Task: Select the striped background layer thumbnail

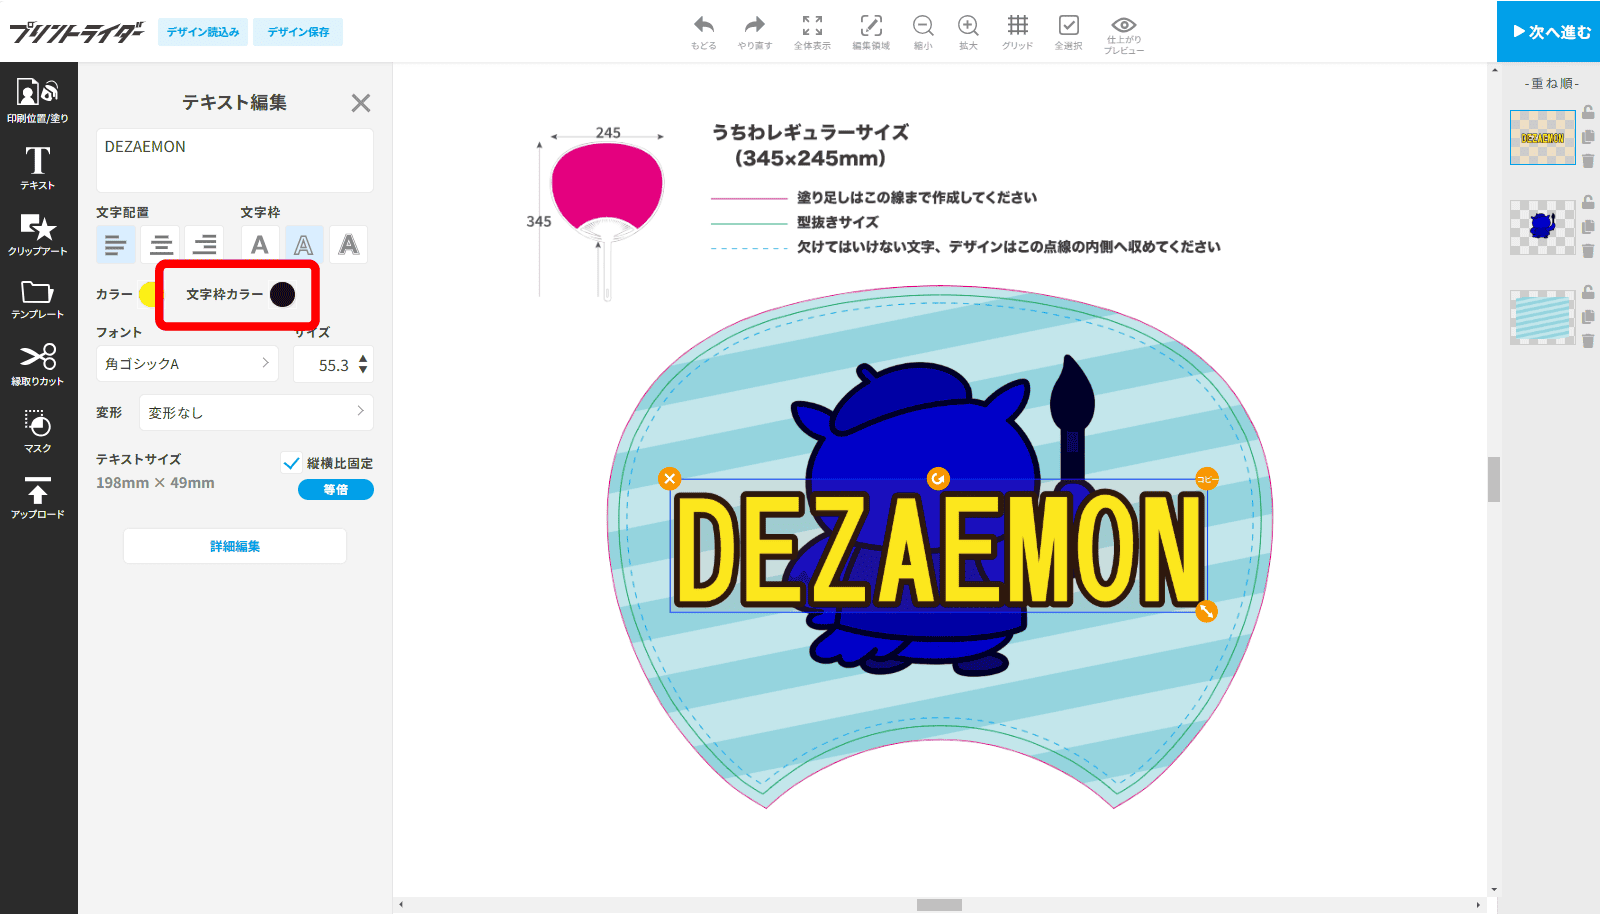Action: pyautogui.click(x=1543, y=317)
